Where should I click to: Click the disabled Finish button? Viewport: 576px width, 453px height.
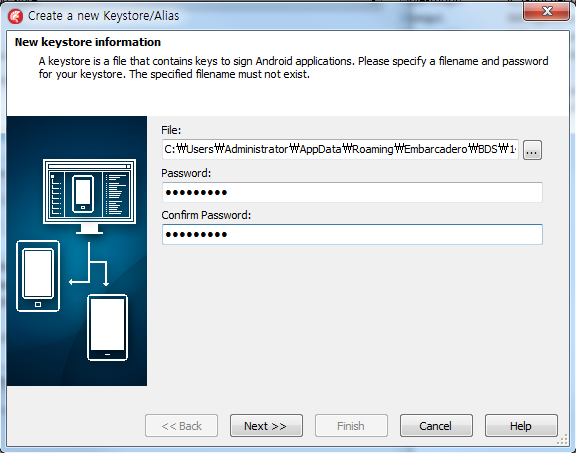pyautogui.click(x=351, y=426)
